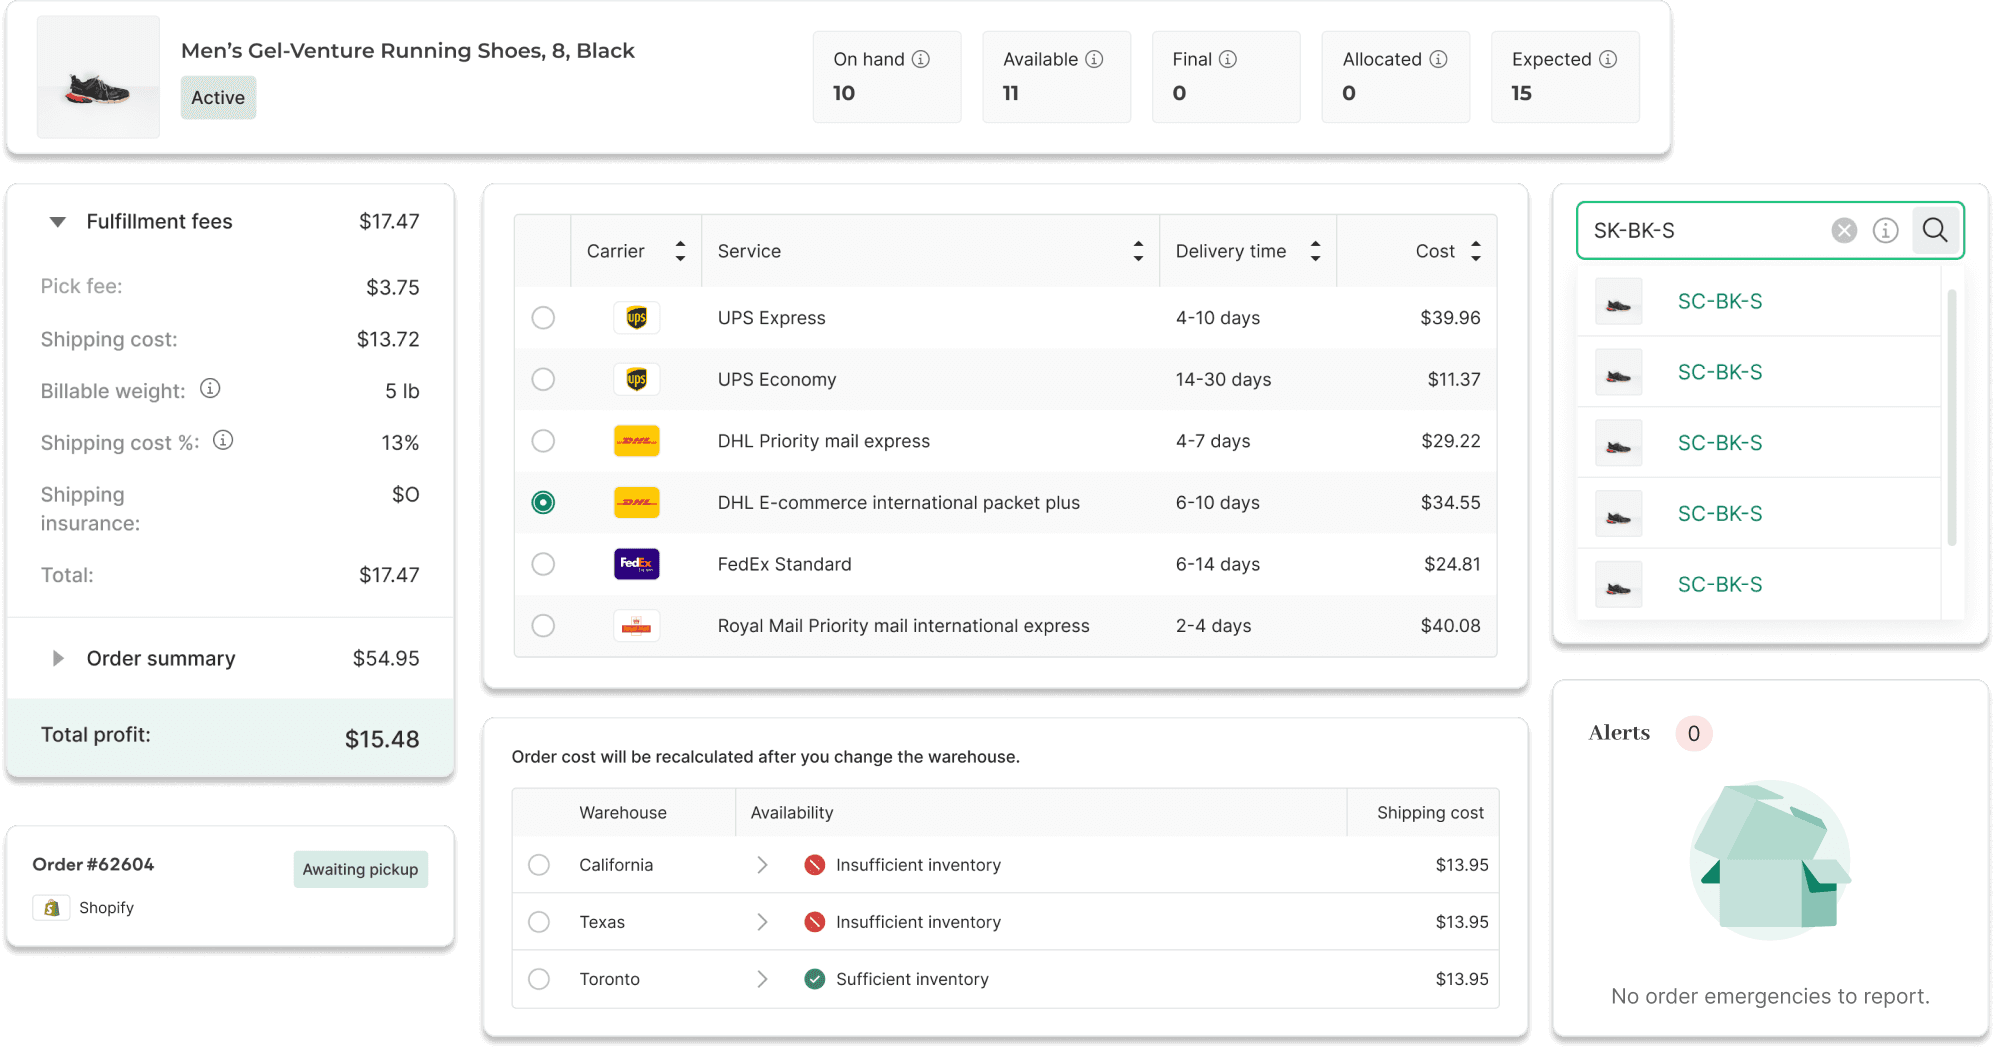The width and height of the screenshot is (1995, 1049).
Task: Select the Toronto warehouse radio button
Action: 539,979
